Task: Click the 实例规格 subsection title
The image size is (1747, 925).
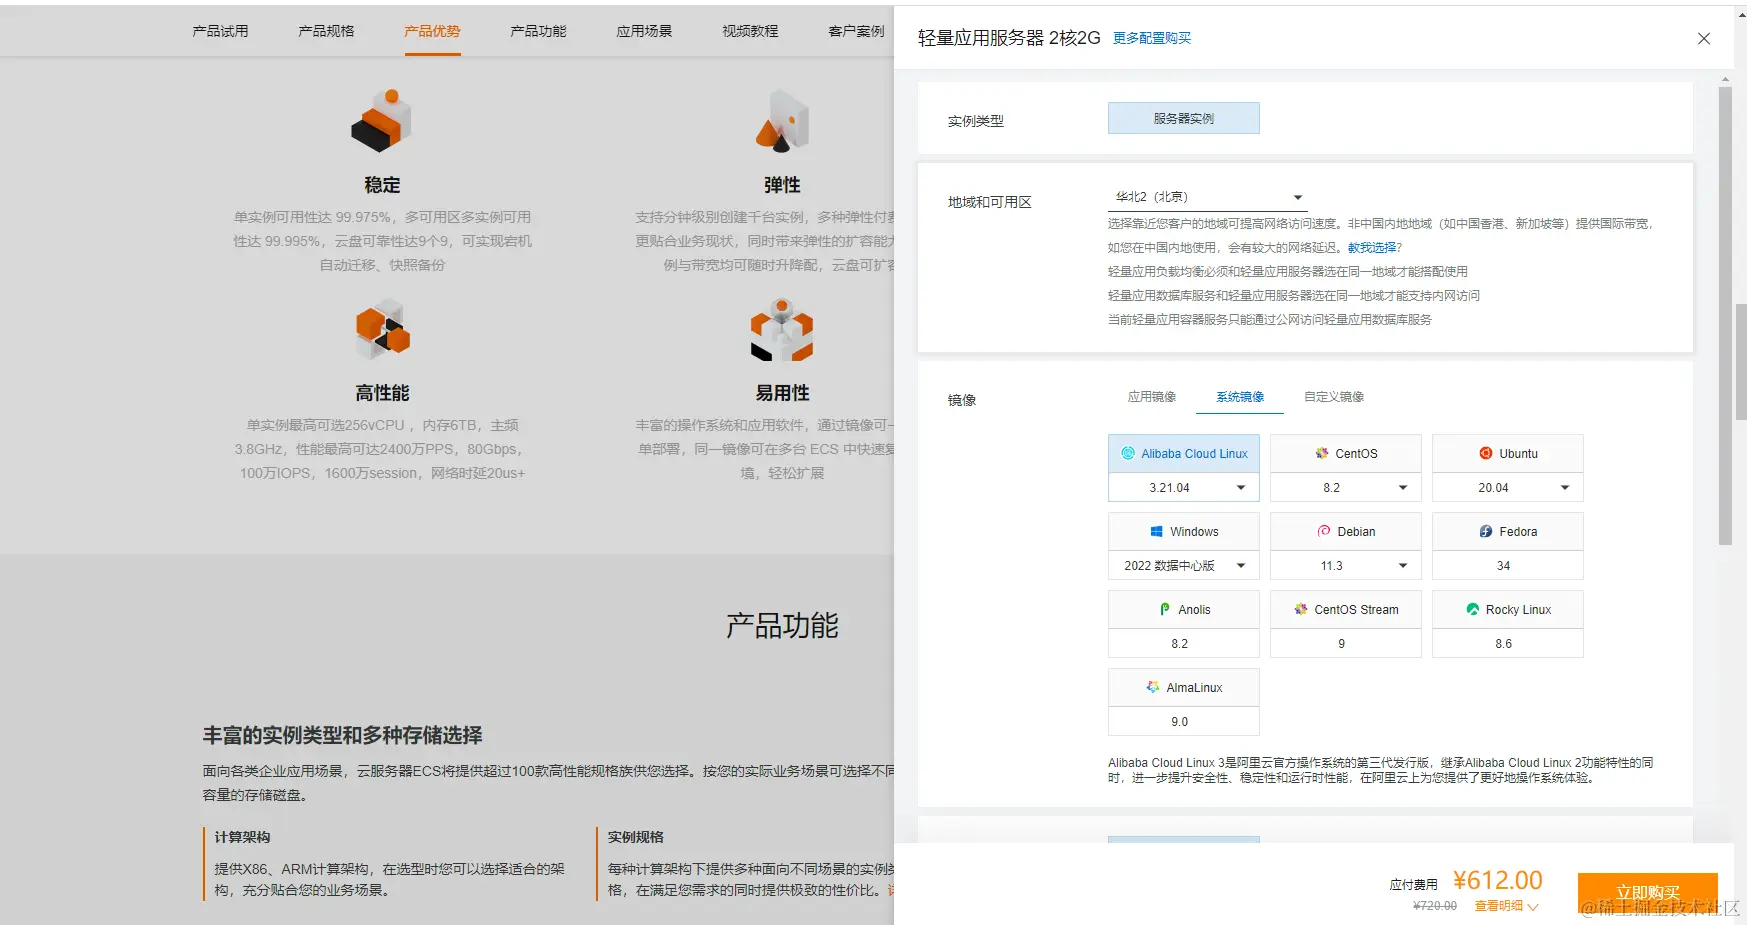Action: tap(636, 837)
